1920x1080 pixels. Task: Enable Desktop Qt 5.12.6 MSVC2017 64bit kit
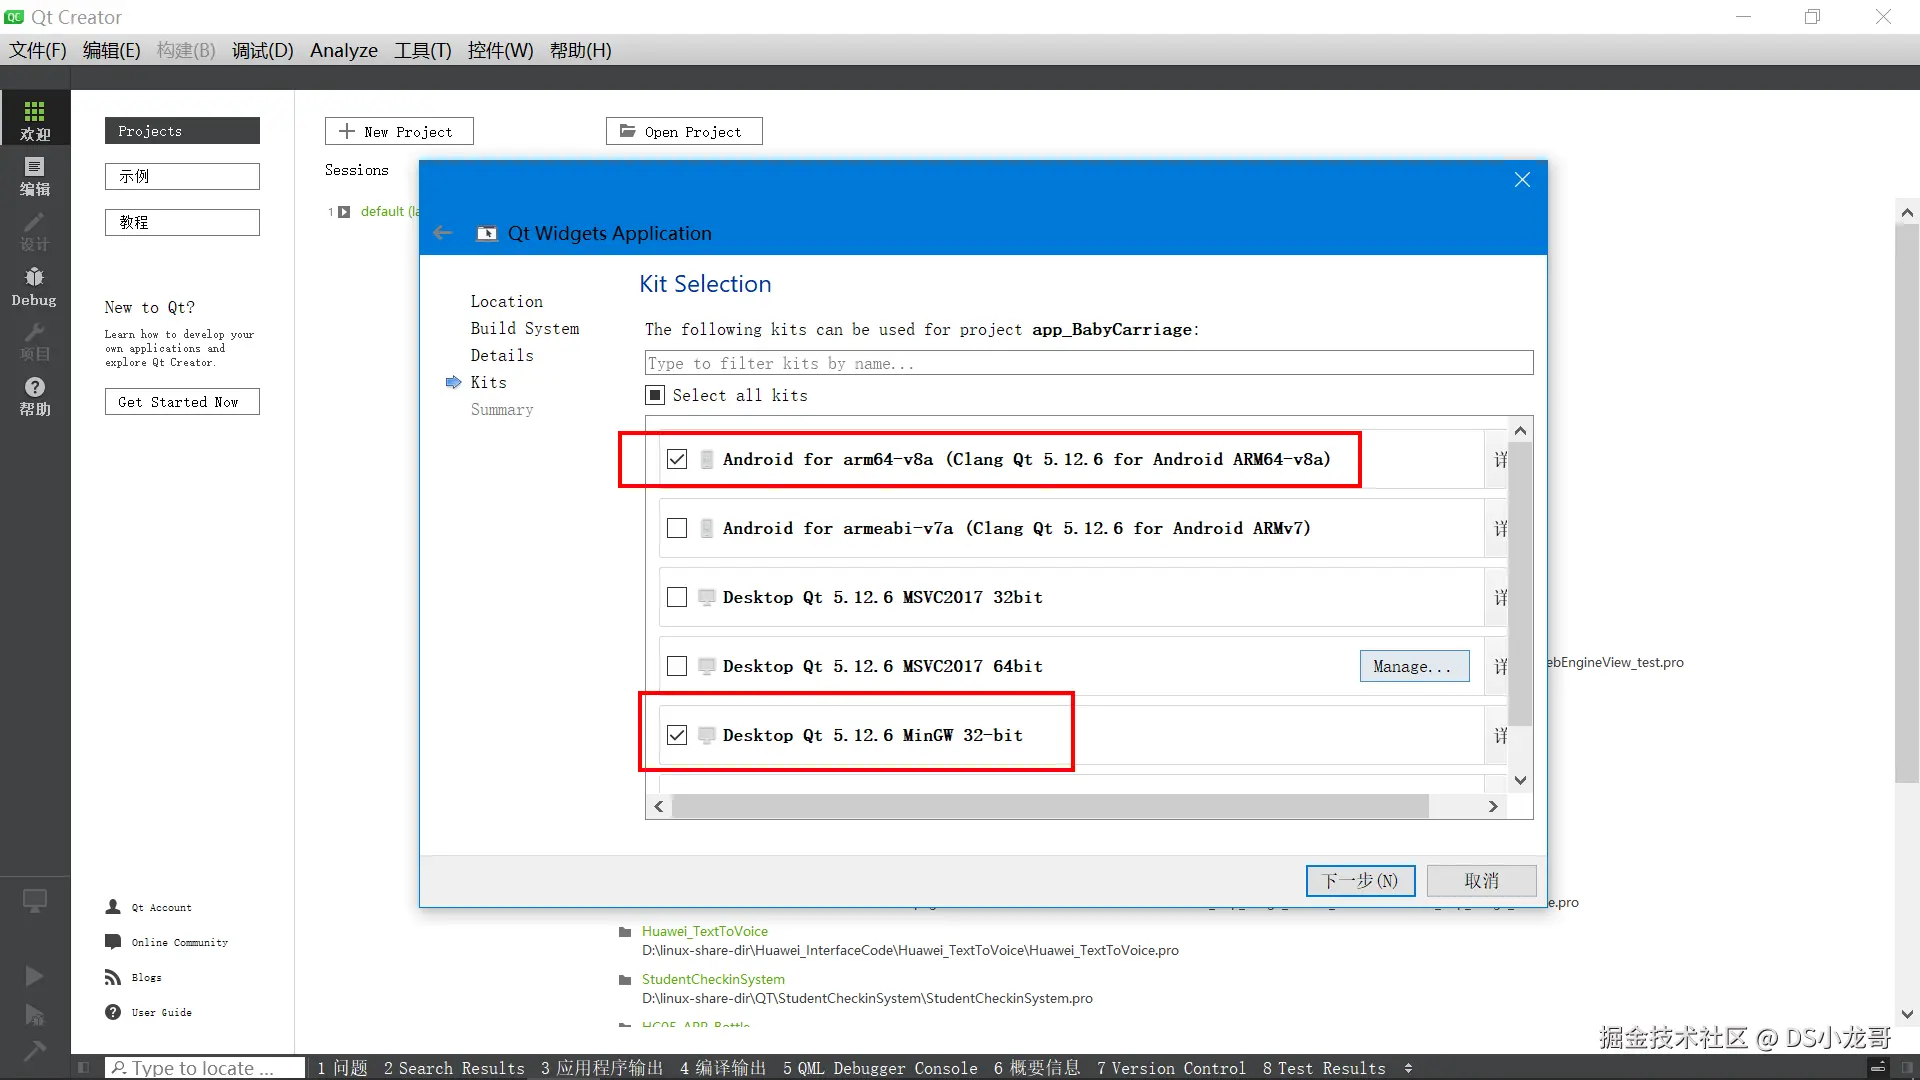(x=677, y=666)
